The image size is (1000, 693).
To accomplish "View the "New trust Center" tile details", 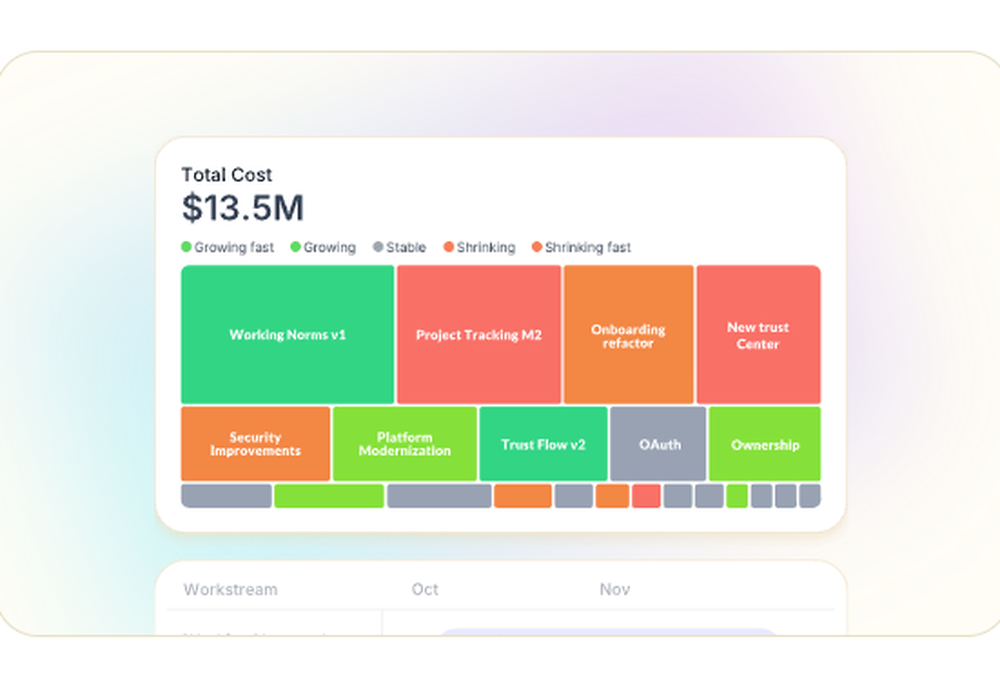I will click(759, 334).
